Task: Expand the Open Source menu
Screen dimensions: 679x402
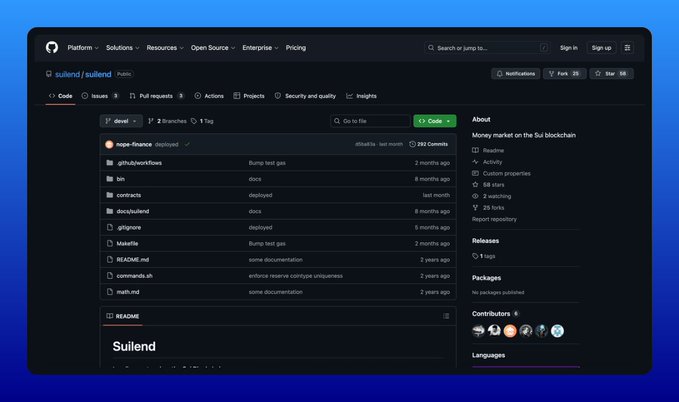Action: 213,47
